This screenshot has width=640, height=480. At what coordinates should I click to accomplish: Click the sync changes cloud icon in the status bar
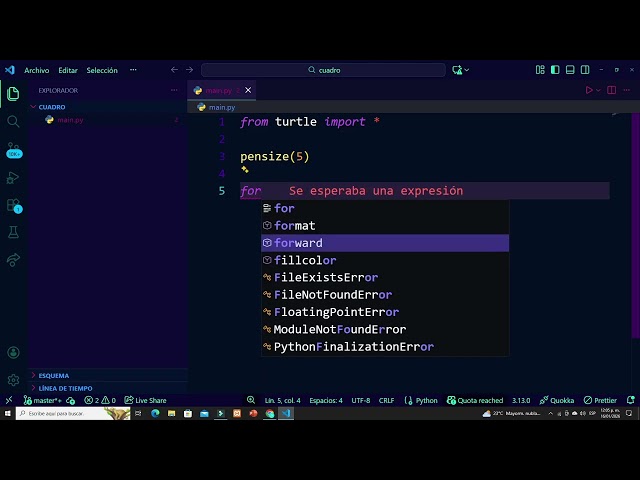[71, 400]
